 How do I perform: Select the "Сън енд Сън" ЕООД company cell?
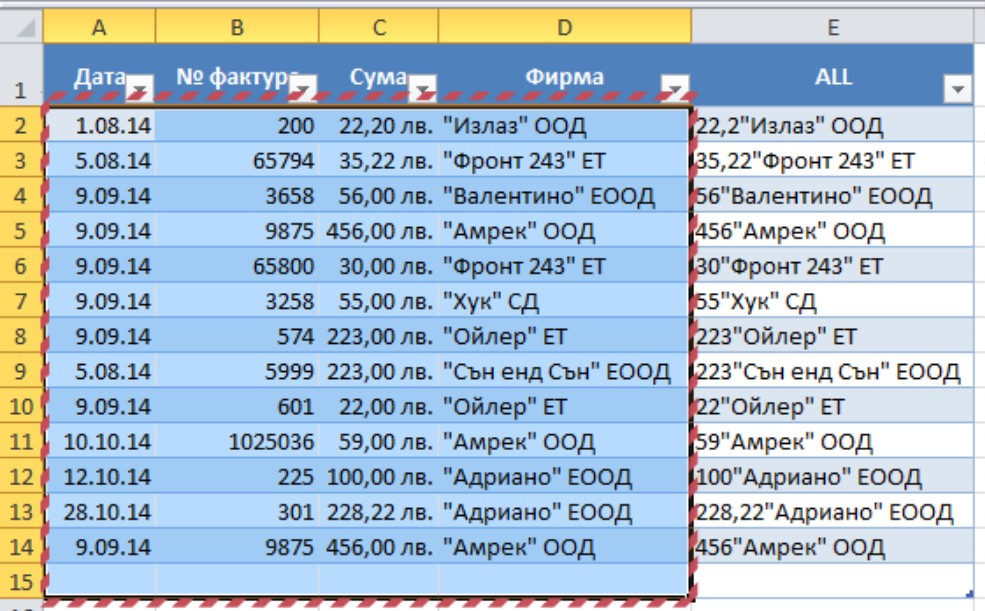[x=564, y=371]
